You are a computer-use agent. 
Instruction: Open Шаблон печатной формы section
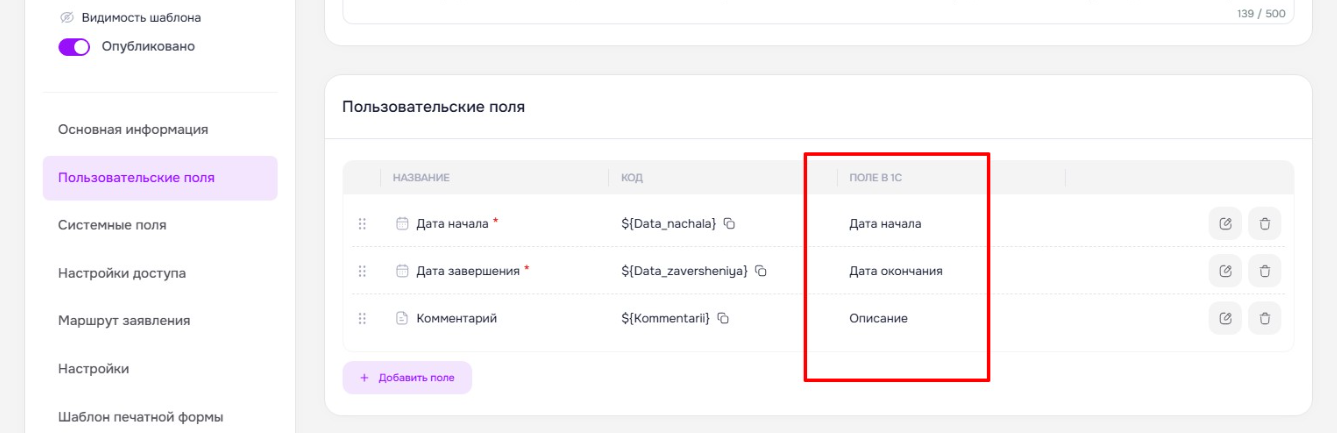point(140,417)
